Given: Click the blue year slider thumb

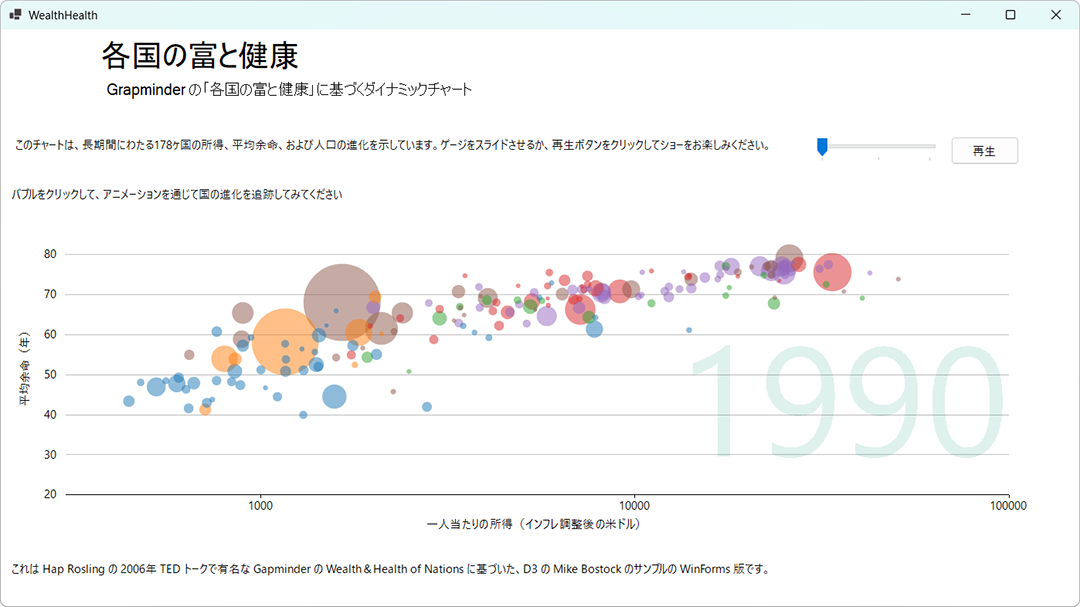Looking at the screenshot, I should coord(822,147).
